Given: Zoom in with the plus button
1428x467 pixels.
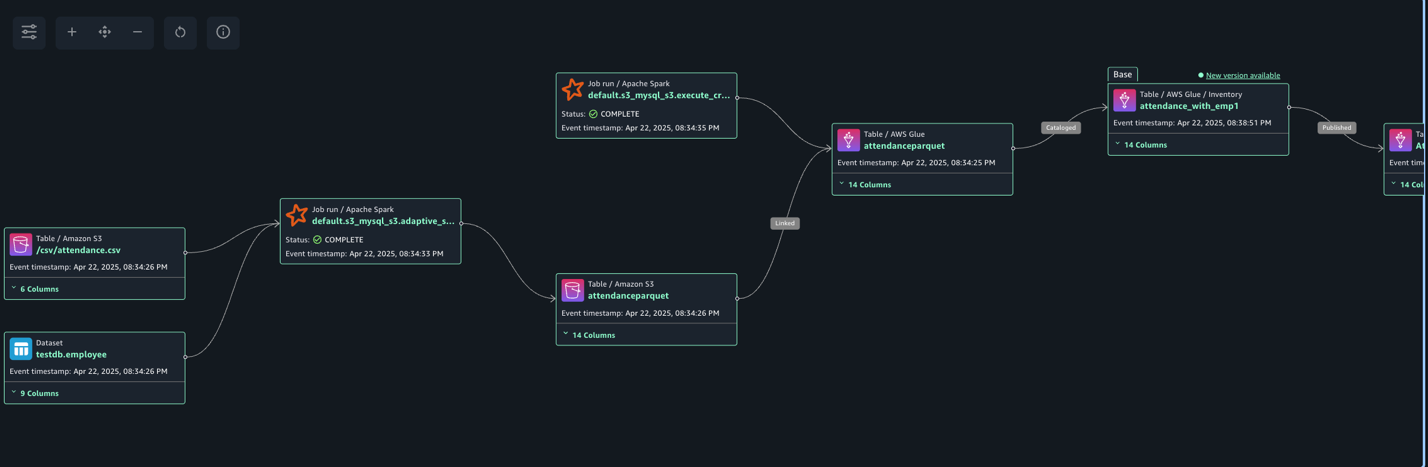Looking at the screenshot, I should (72, 32).
